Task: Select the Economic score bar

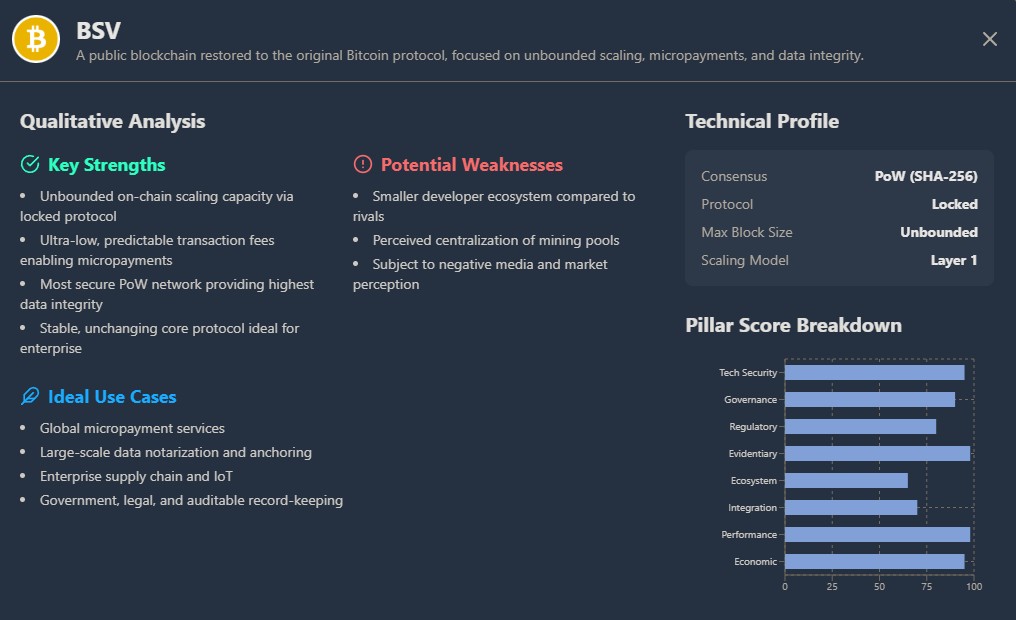Action: click(x=874, y=562)
